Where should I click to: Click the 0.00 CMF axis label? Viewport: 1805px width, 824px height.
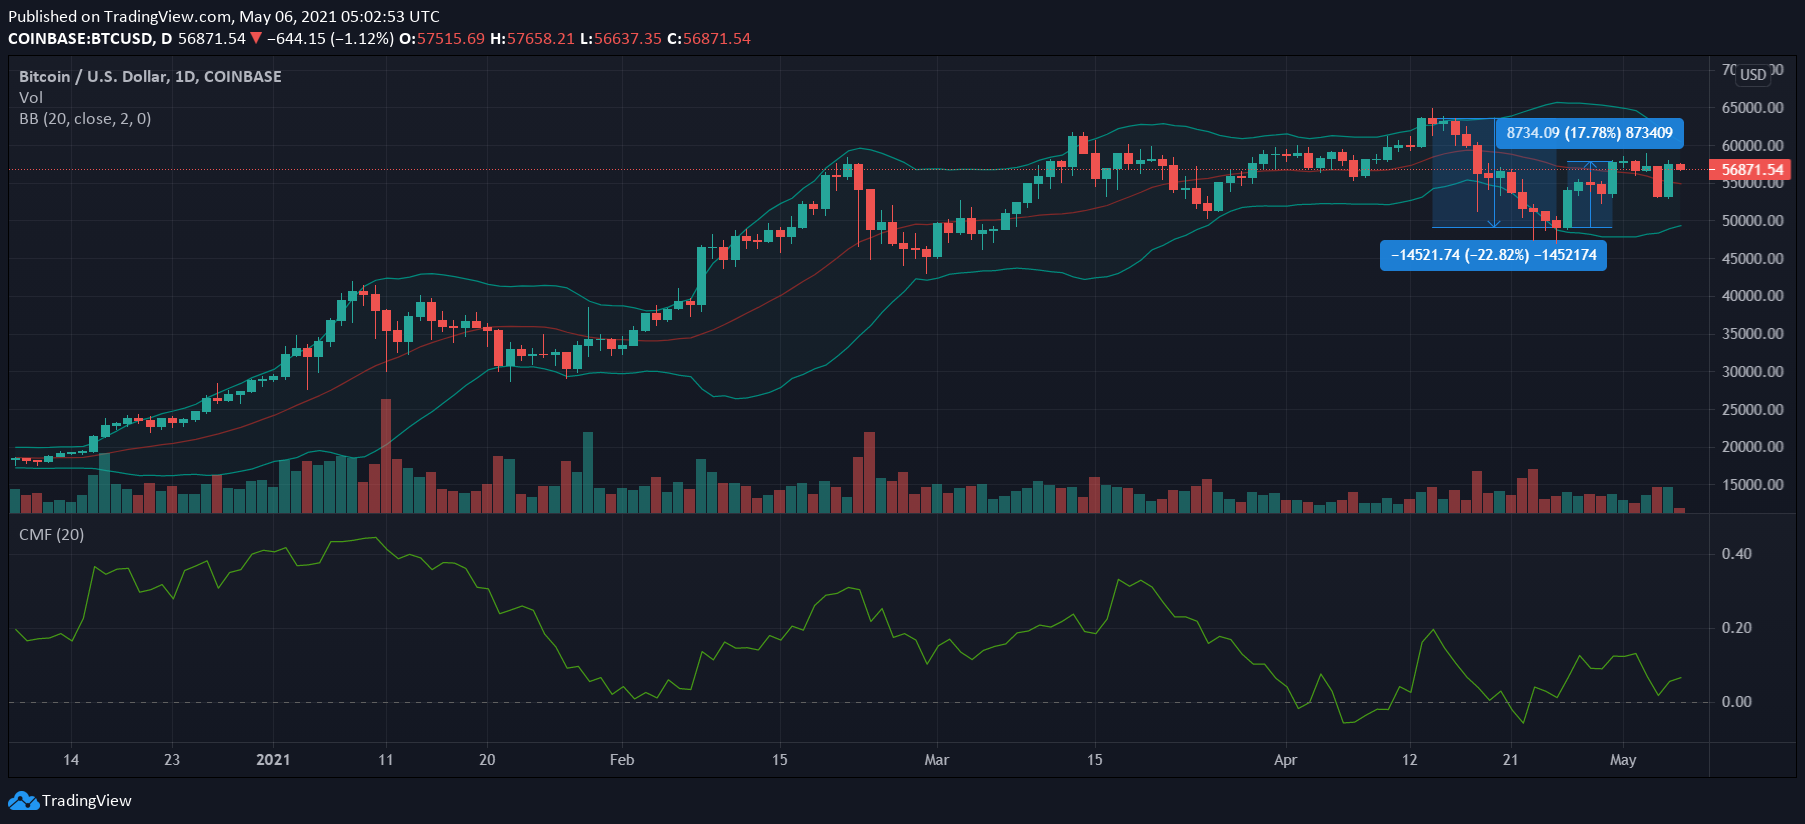click(x=1737, y=702)
